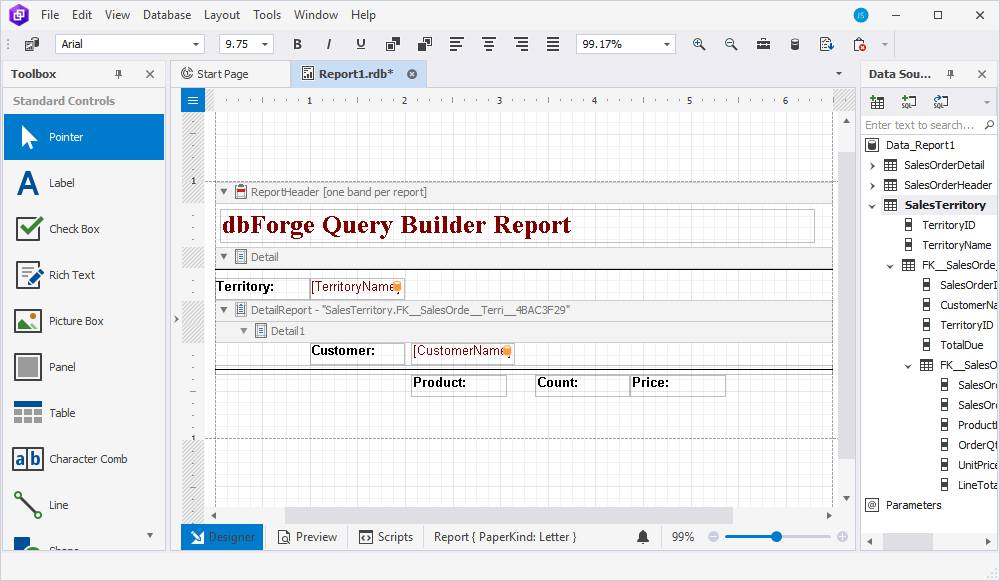Click the designer vertical scrollbar

click(846, 306)
